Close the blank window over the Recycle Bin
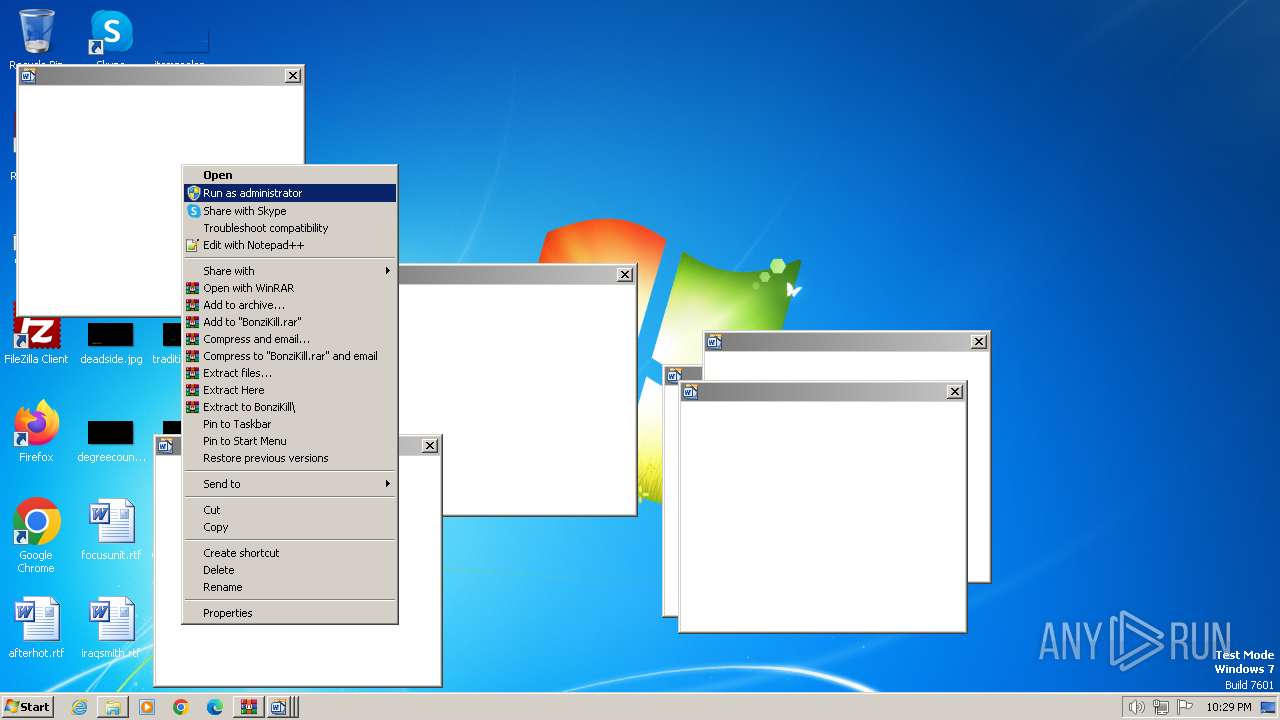1280x720 pixels. (x=292, y=76)
